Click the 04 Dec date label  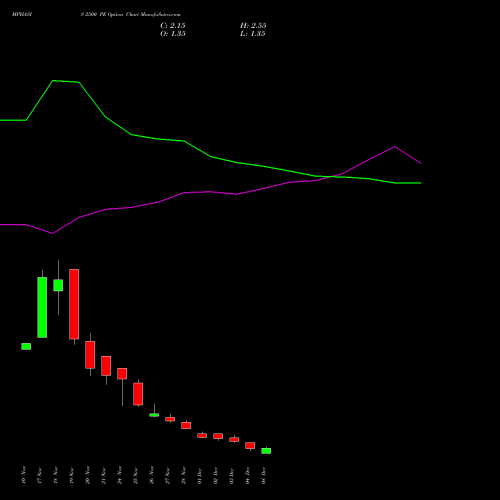248,475
